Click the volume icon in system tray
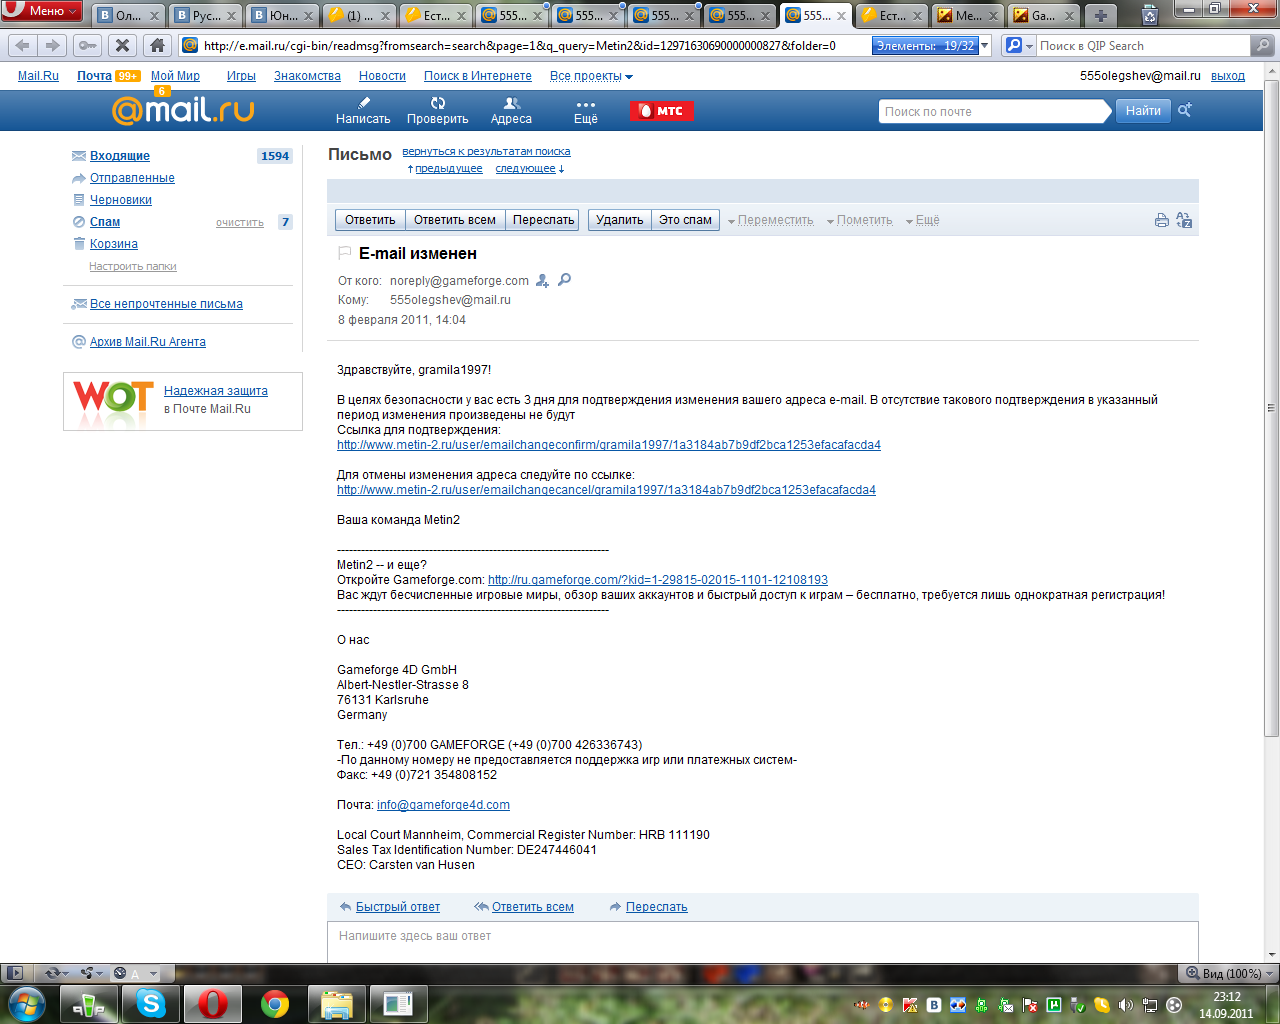Viewport: 1280px width, 1024px height. [1126, 1005]
